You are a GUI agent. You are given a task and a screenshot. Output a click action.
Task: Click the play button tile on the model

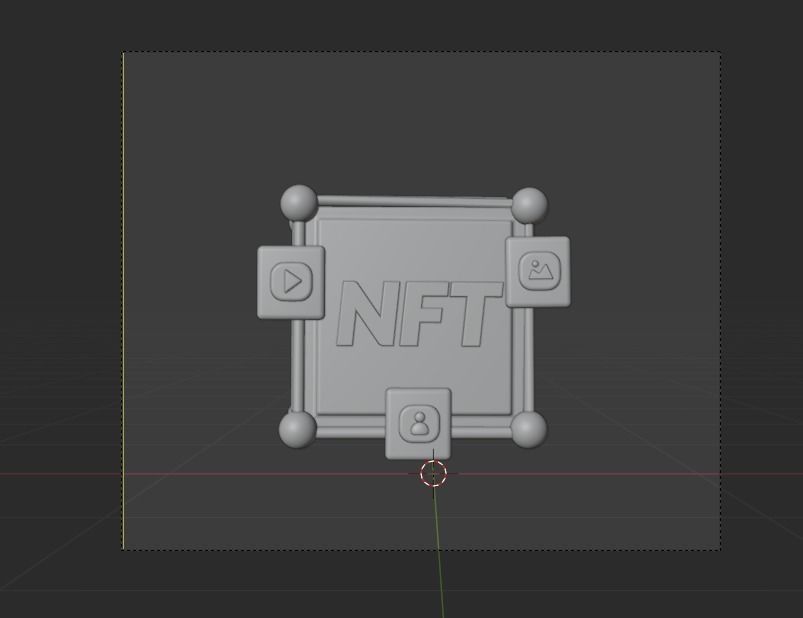(291, 282)
